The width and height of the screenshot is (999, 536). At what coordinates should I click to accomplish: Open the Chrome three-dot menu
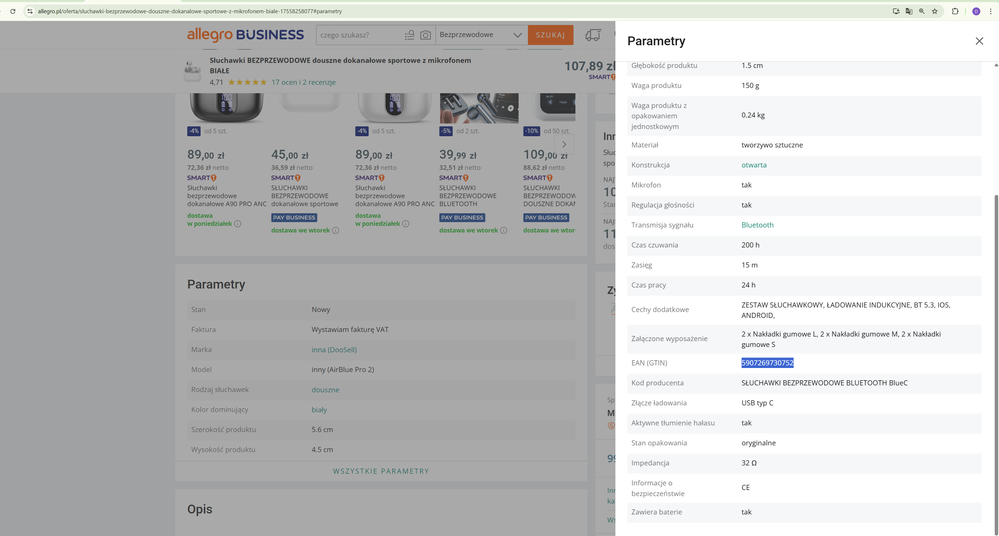pos(990,11)
